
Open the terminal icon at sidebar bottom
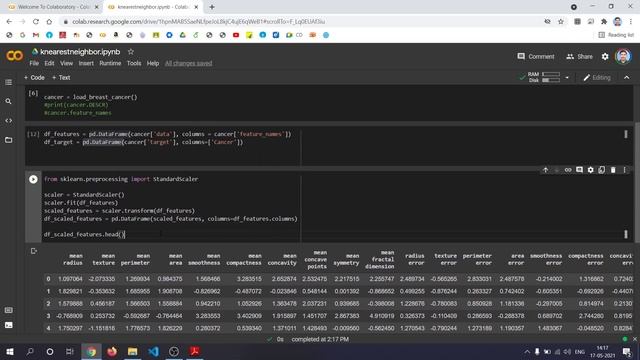8,325
